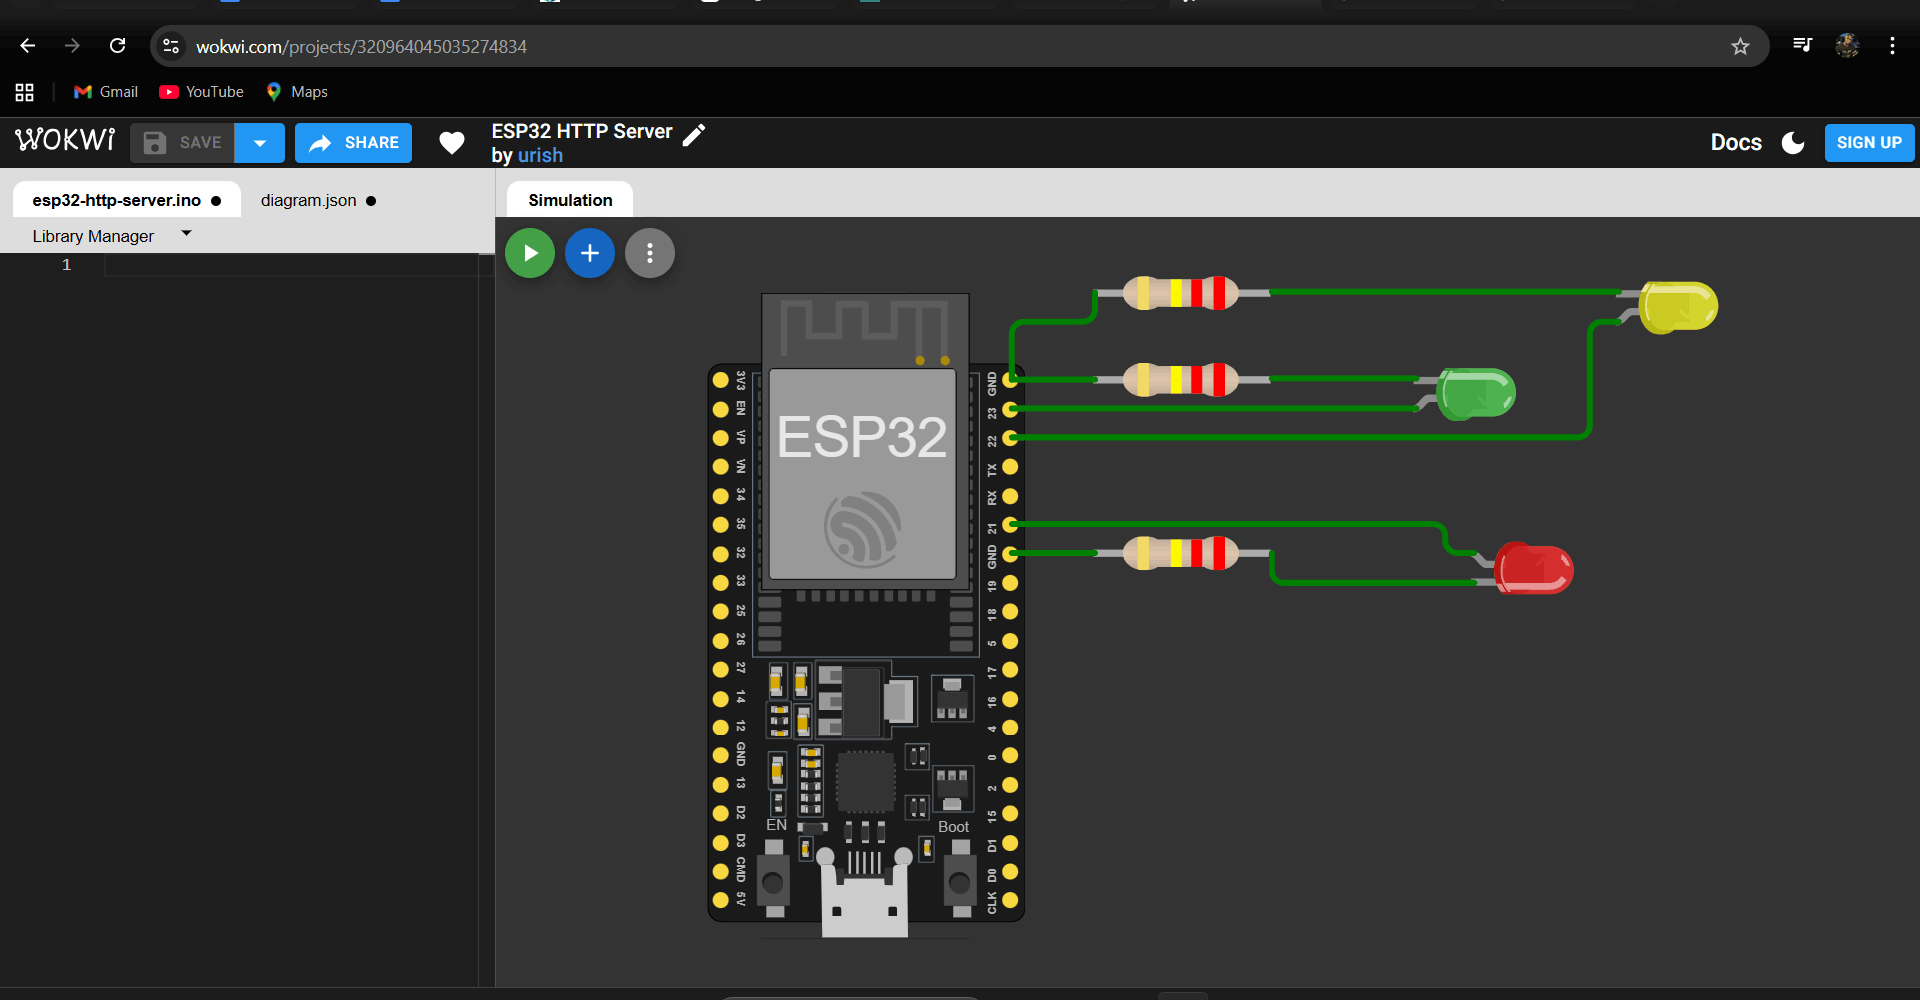Image resolution: width=1920 pixels, height=1000 pixels.
Task: Click the ESP32 pin 21
Action: tap(1010, 525)
